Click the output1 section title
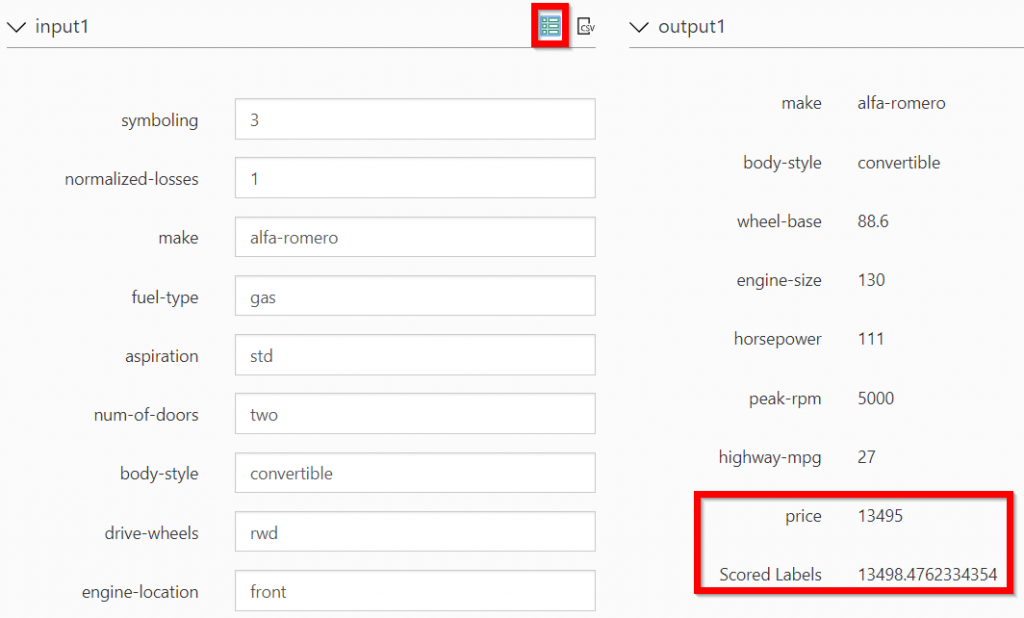Image resolution: width=1024 pixels, height=618 pixels. (x=692, y=26)
